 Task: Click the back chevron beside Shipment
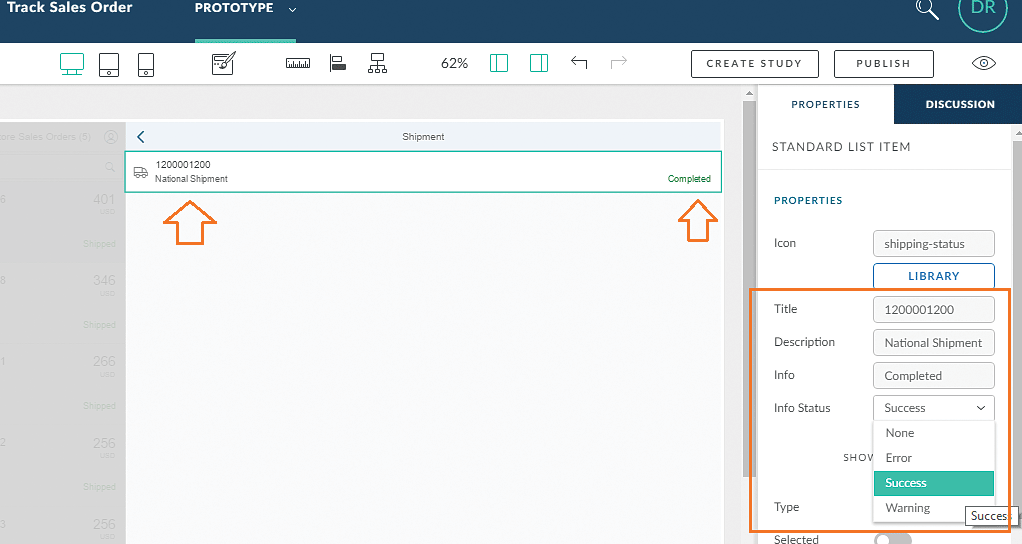[141, 137]
